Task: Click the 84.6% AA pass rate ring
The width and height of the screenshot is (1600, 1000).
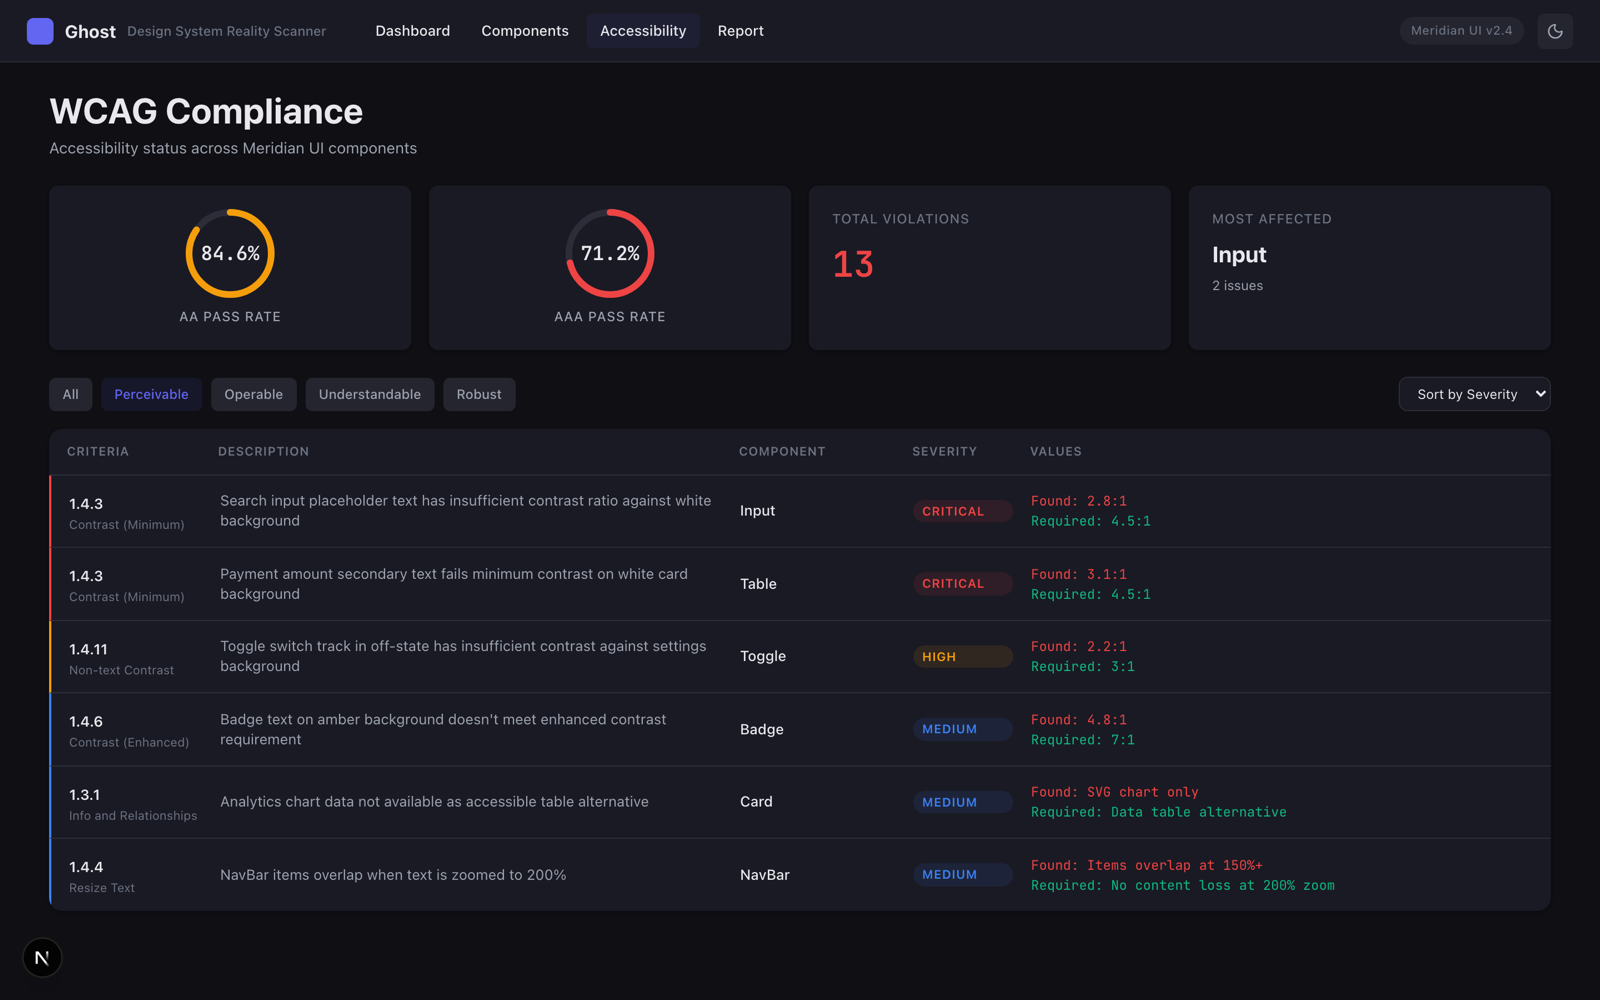Action: [x=229, y=253]
